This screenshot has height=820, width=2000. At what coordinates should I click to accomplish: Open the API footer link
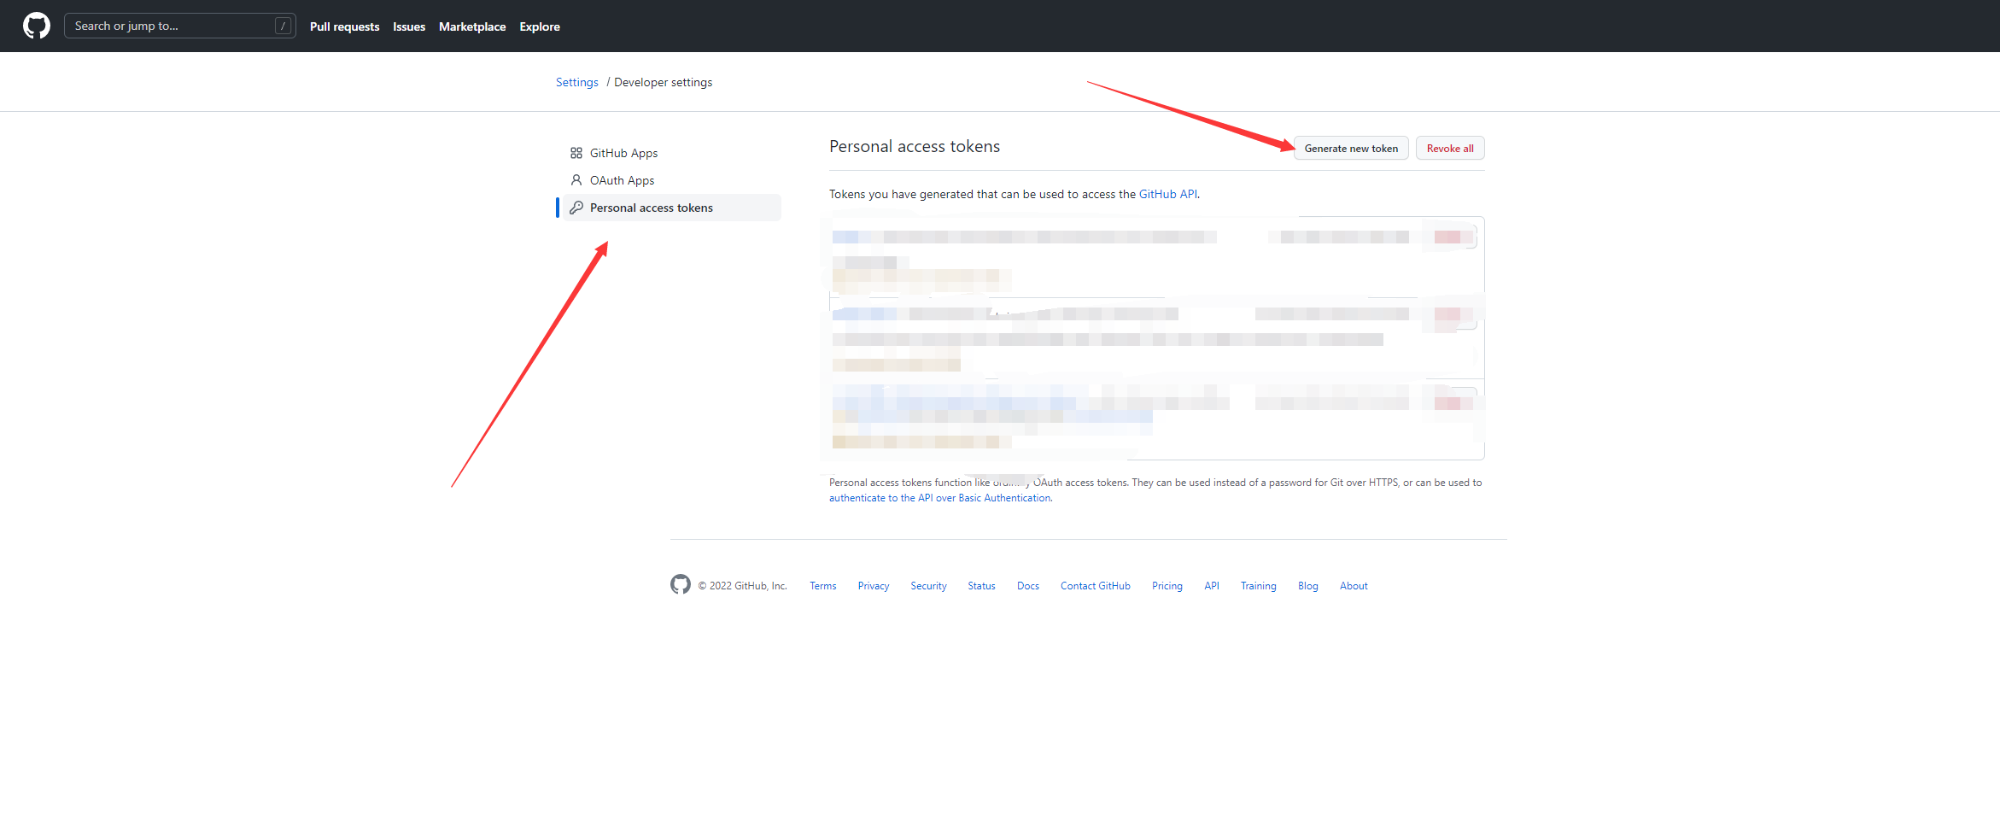pos(1212,586)
